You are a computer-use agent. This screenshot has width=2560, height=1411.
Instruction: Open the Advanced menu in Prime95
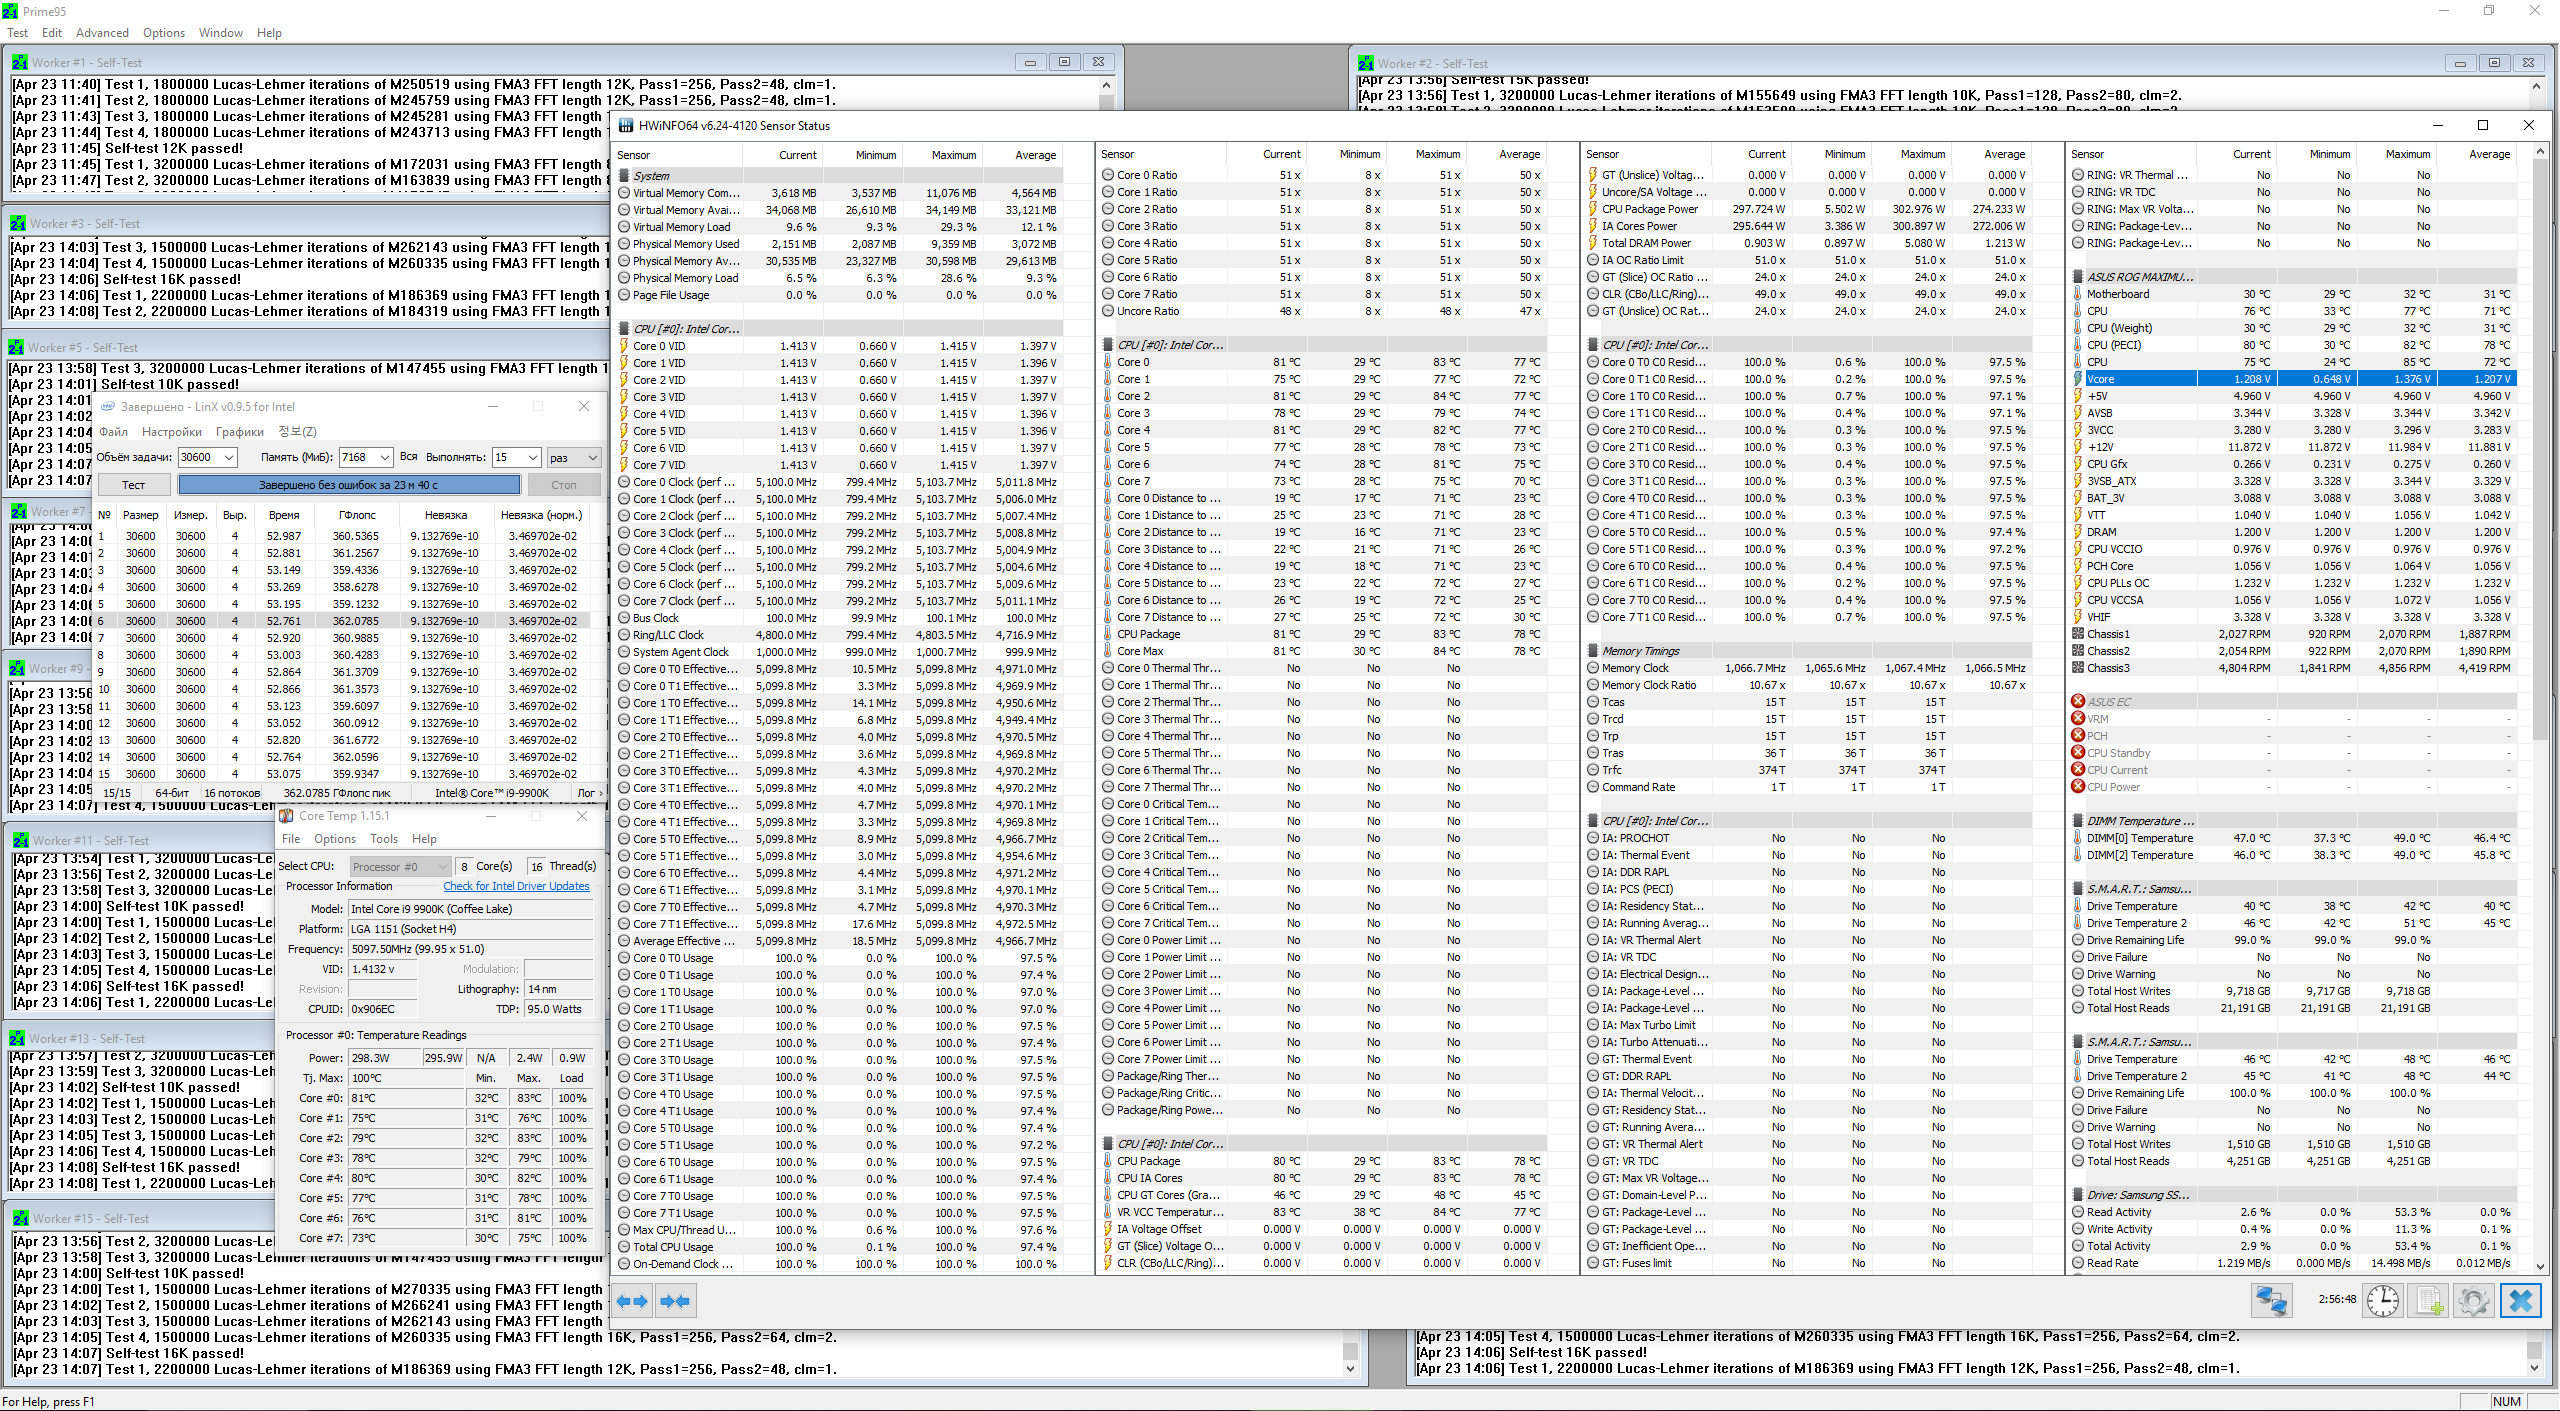pos(102,33)
